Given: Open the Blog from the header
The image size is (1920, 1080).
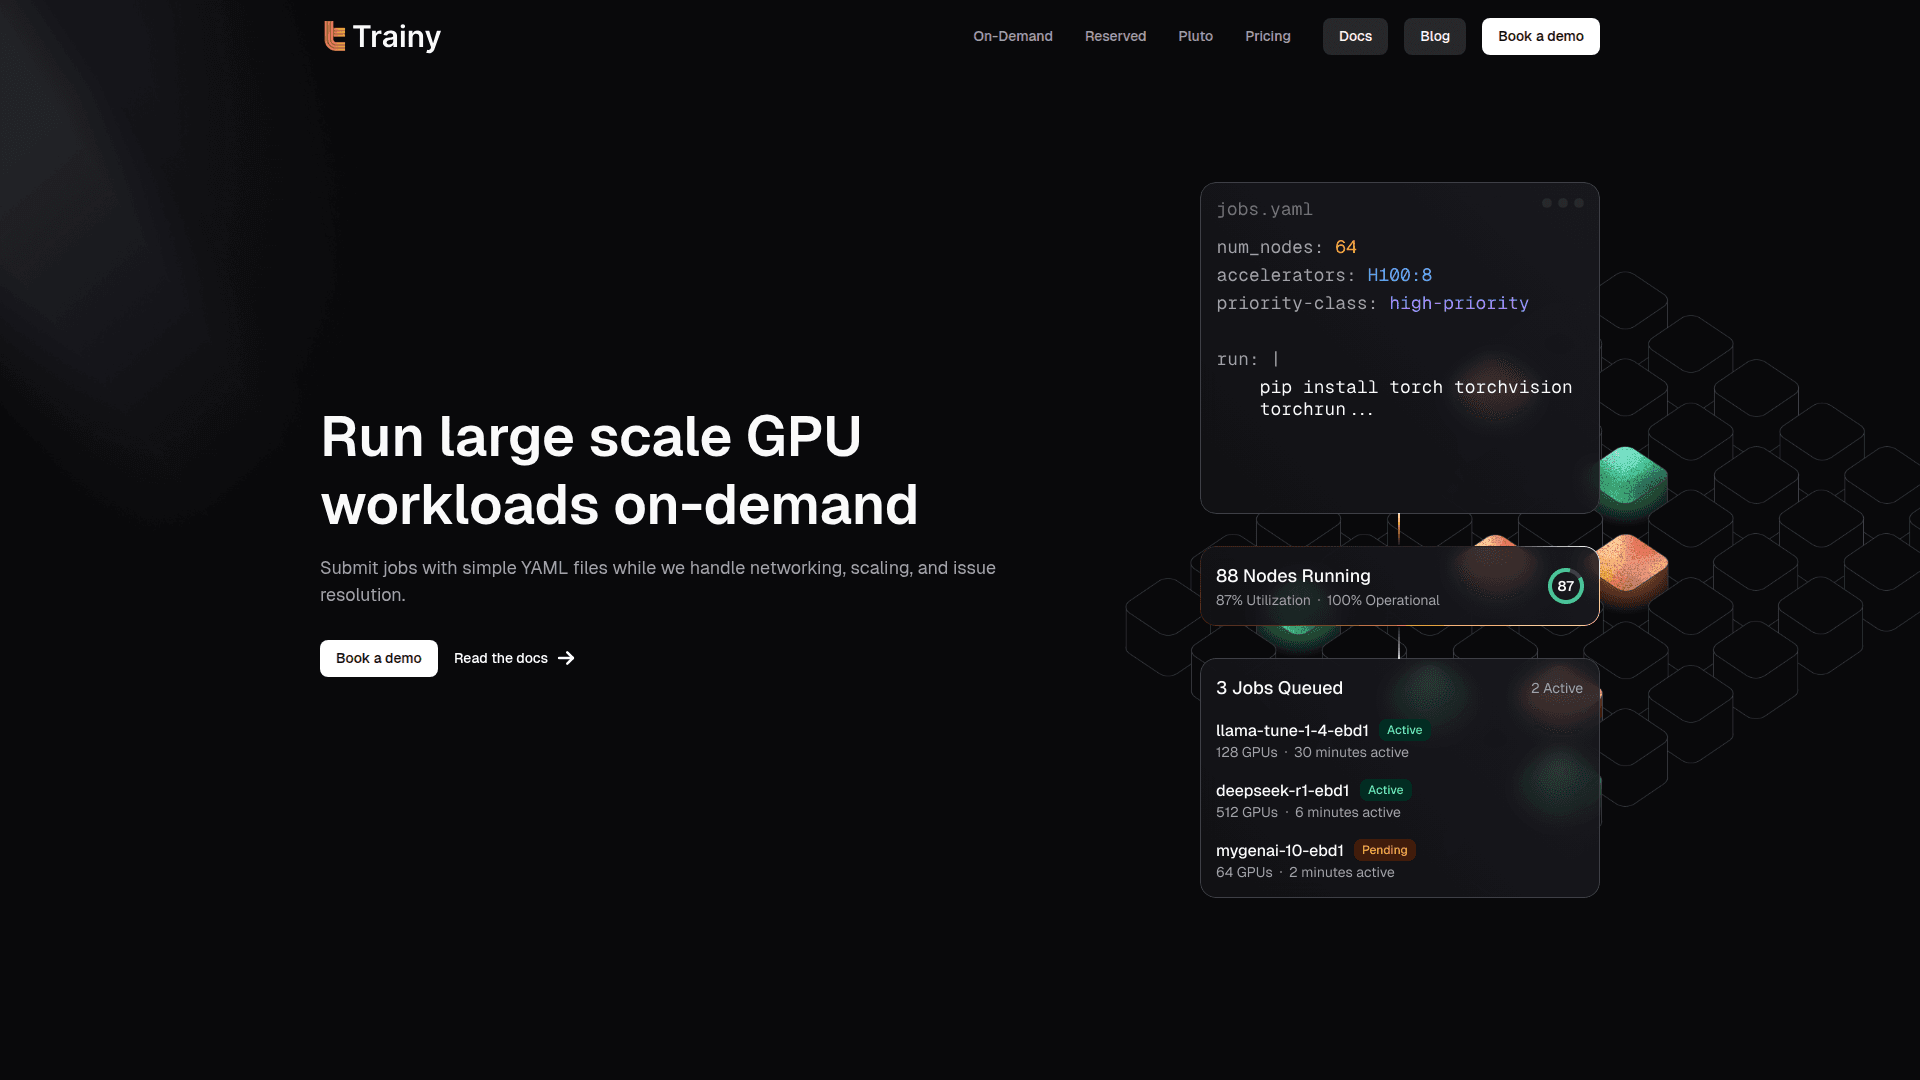Looking at the screenshot, I should (x=1434, y=36).
